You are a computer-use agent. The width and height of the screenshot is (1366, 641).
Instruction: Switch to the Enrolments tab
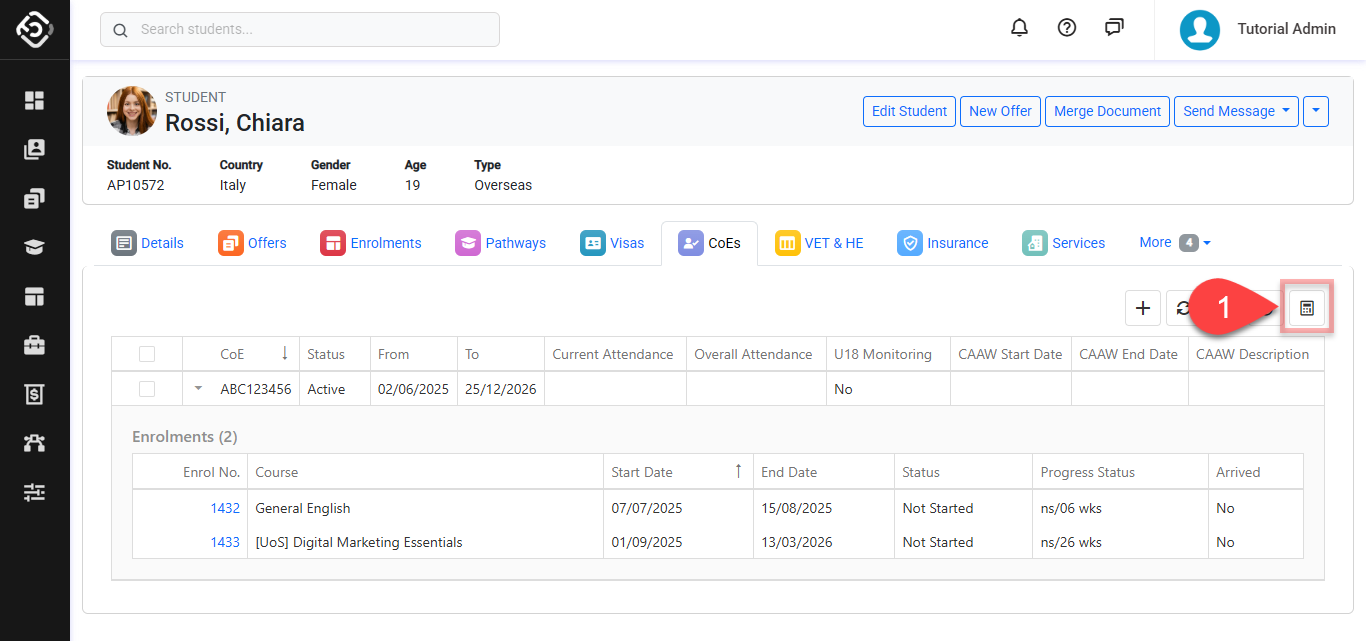[x=371, y=243]
